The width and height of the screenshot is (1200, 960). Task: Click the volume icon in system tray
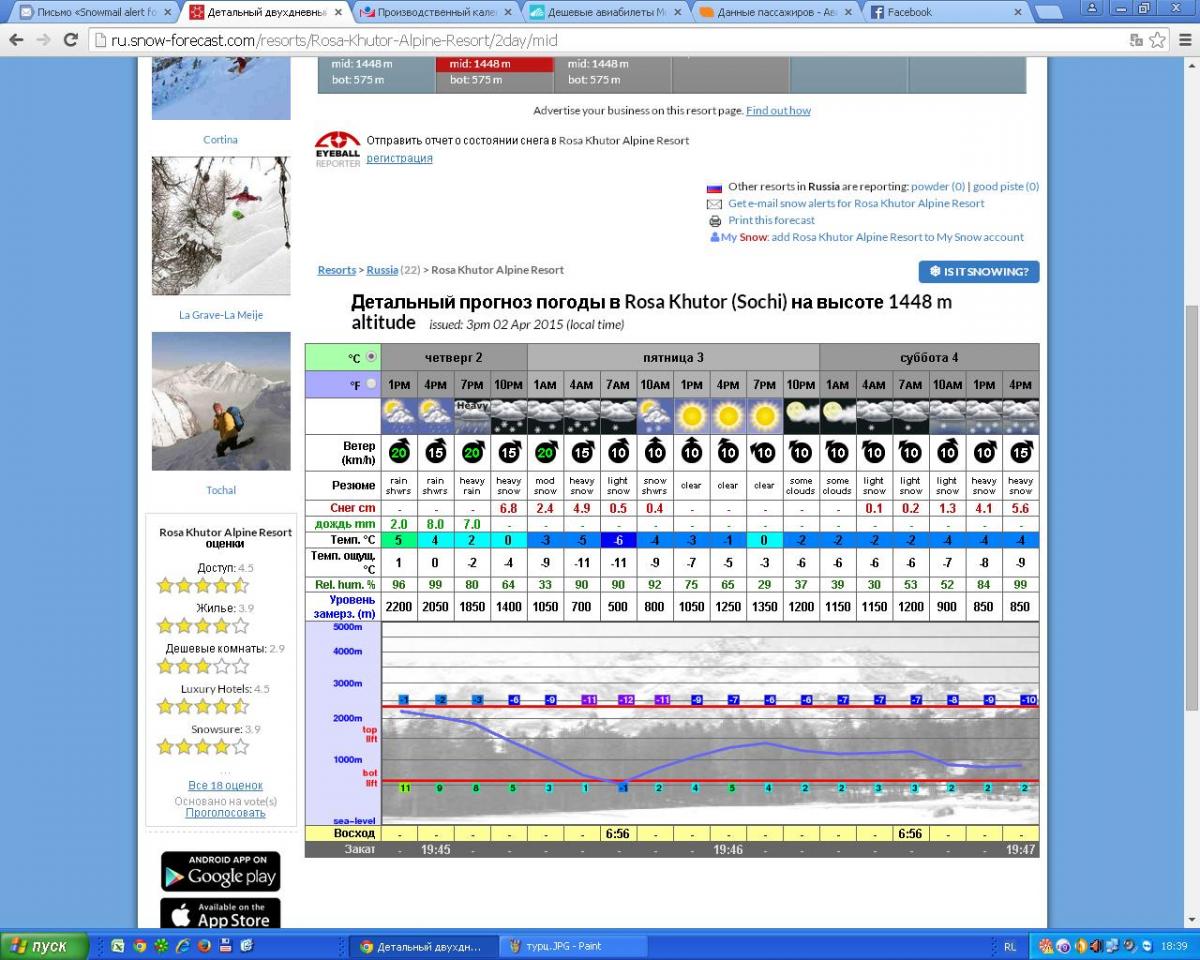[x=1097, y=946]
